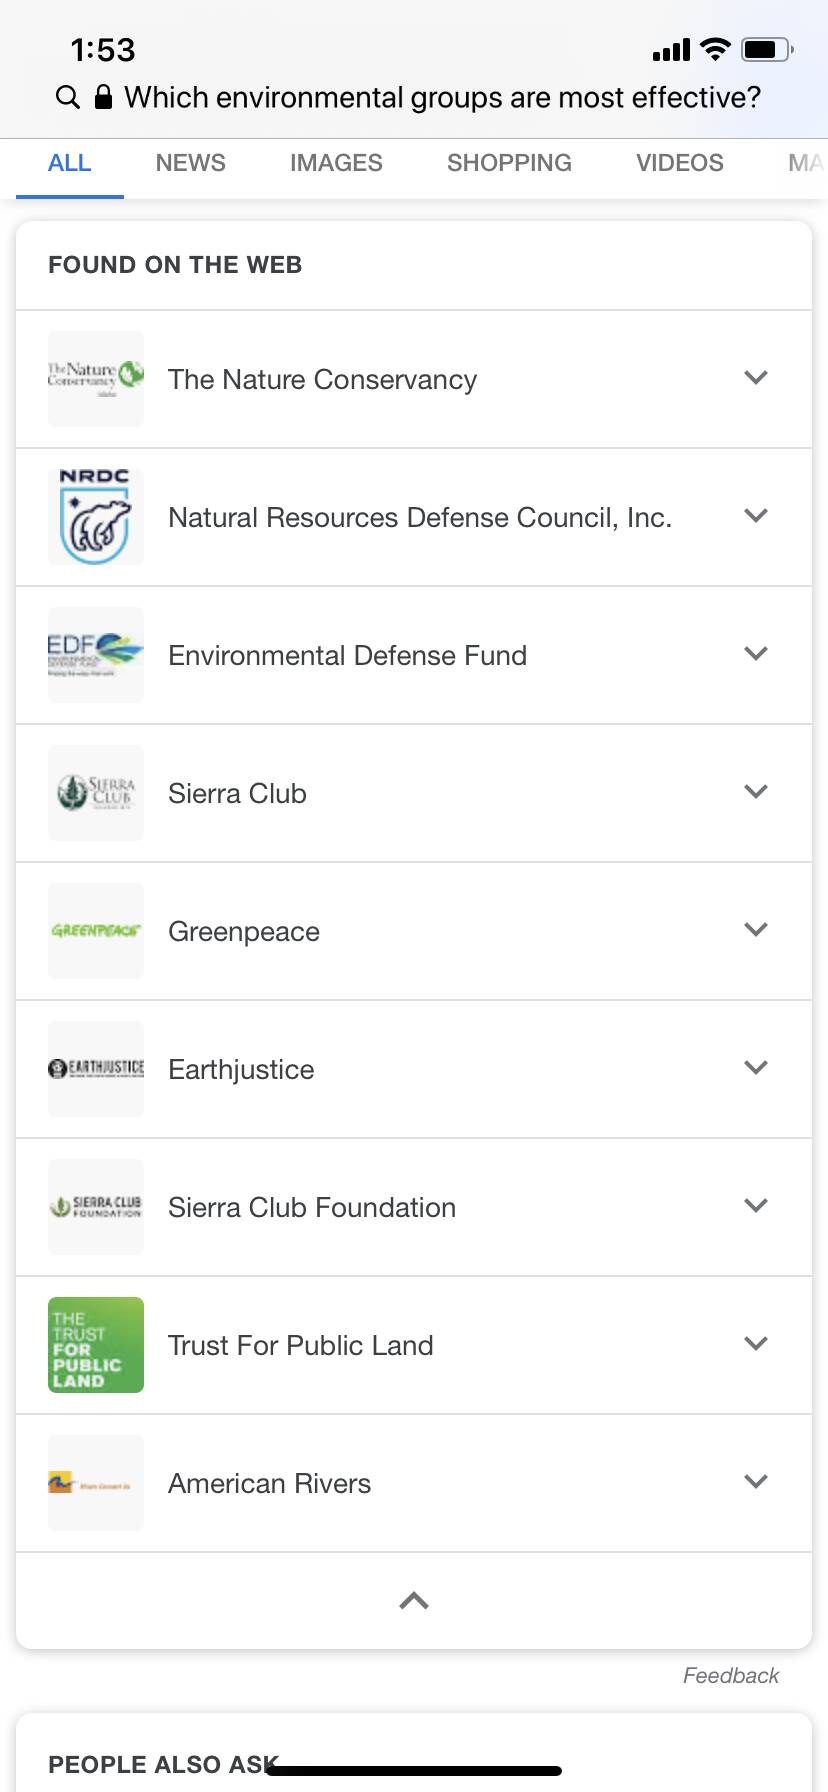Tap the Sierra Club logo
828x1792 pixels.
[x=96, y=793]
